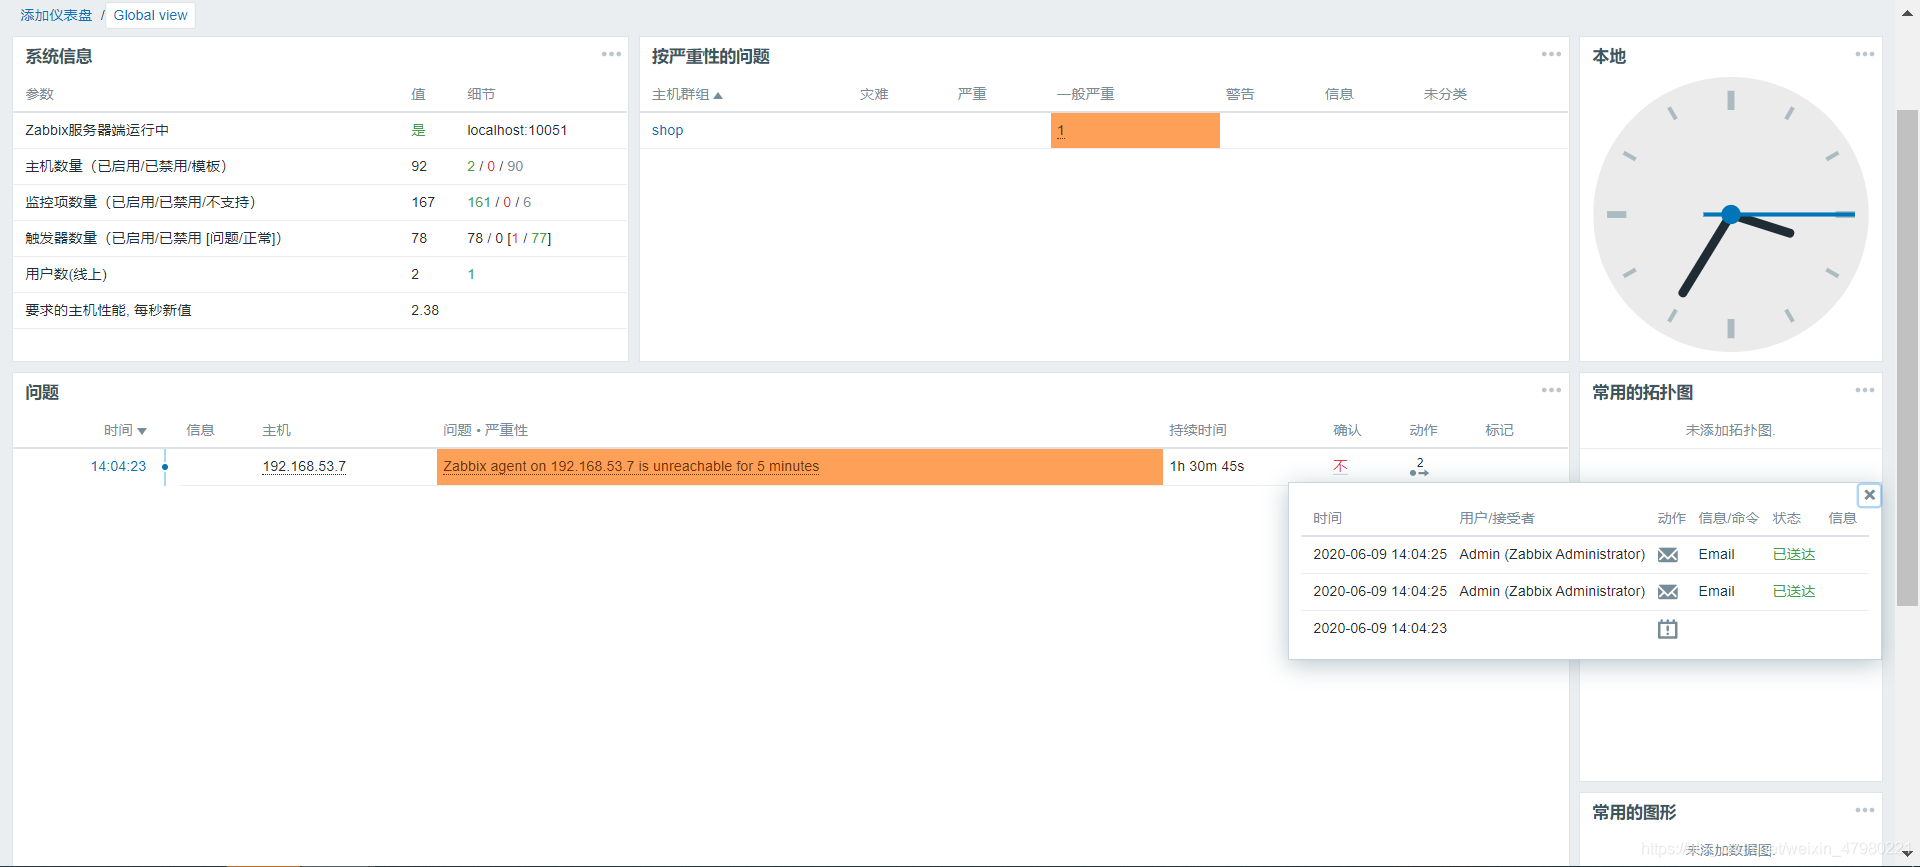
Task: Click the scrollbar up arrow
Action: coord(1907,13)
